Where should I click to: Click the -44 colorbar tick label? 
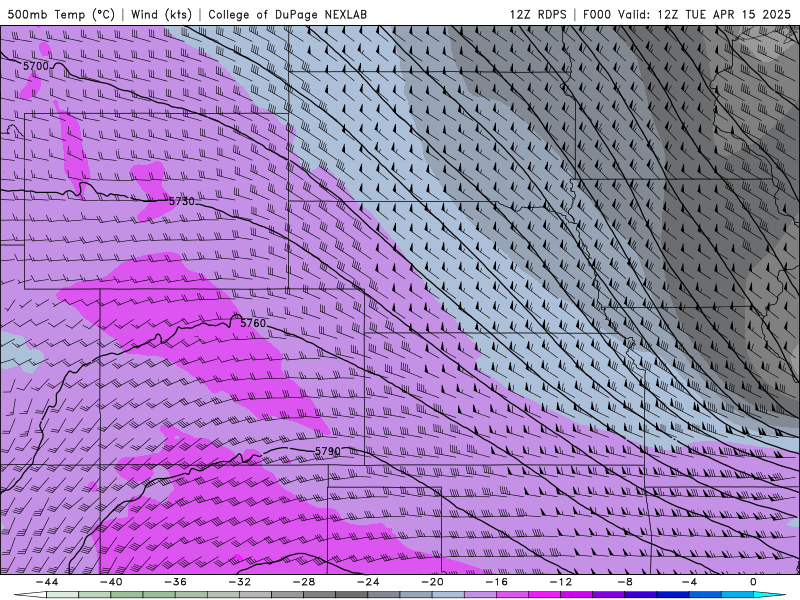point(47,582)
